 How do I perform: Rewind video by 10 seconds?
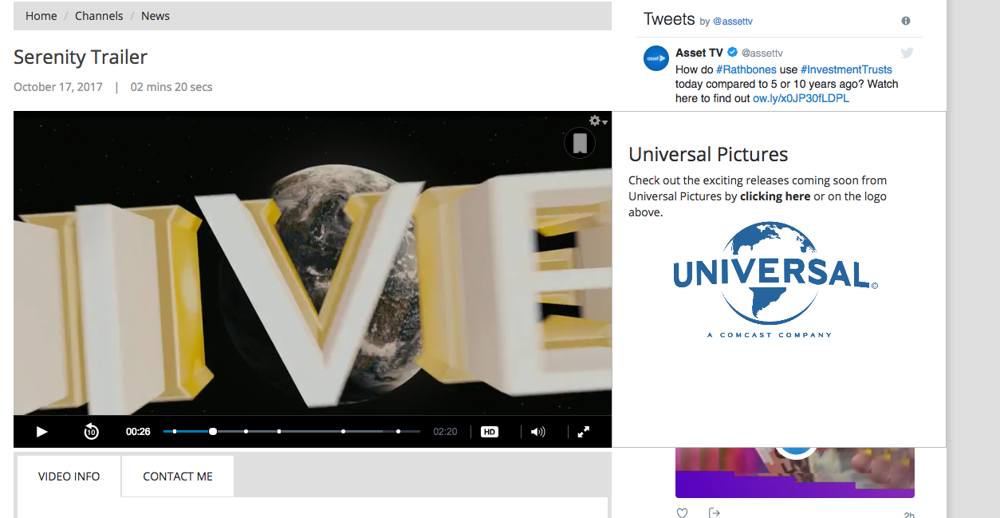91,432
